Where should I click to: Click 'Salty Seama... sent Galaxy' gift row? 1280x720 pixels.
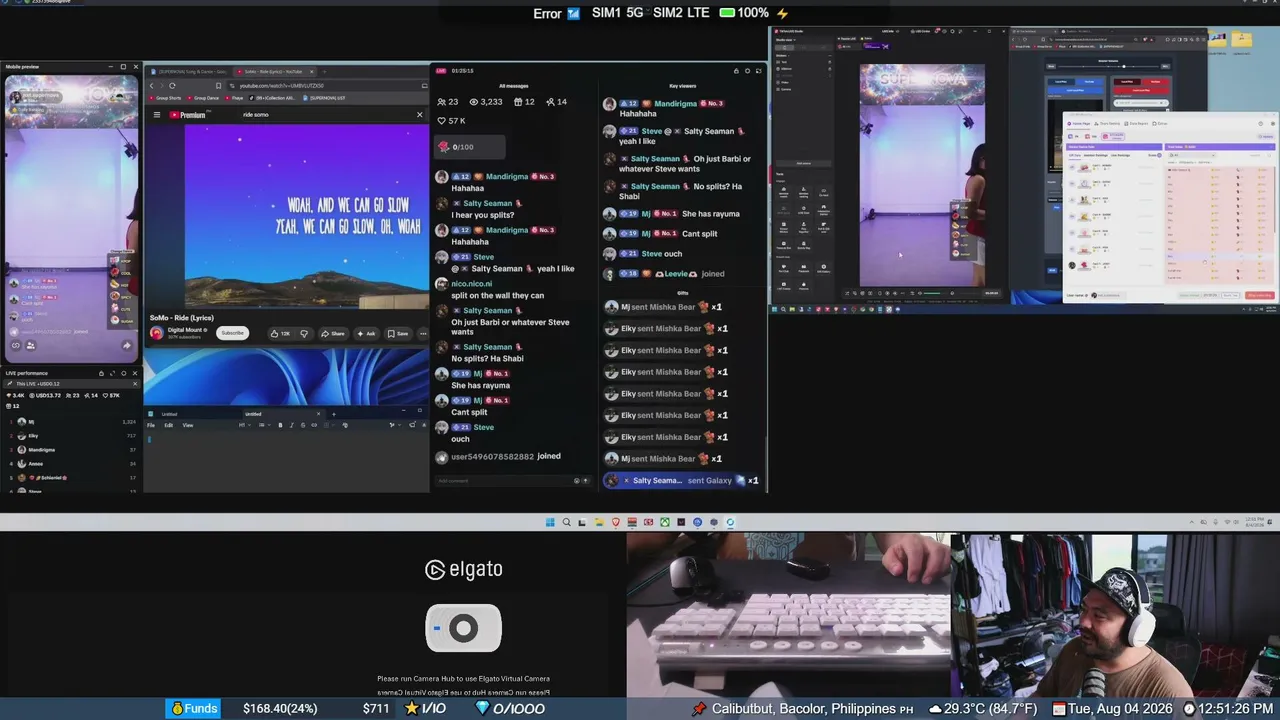(684, 481)
